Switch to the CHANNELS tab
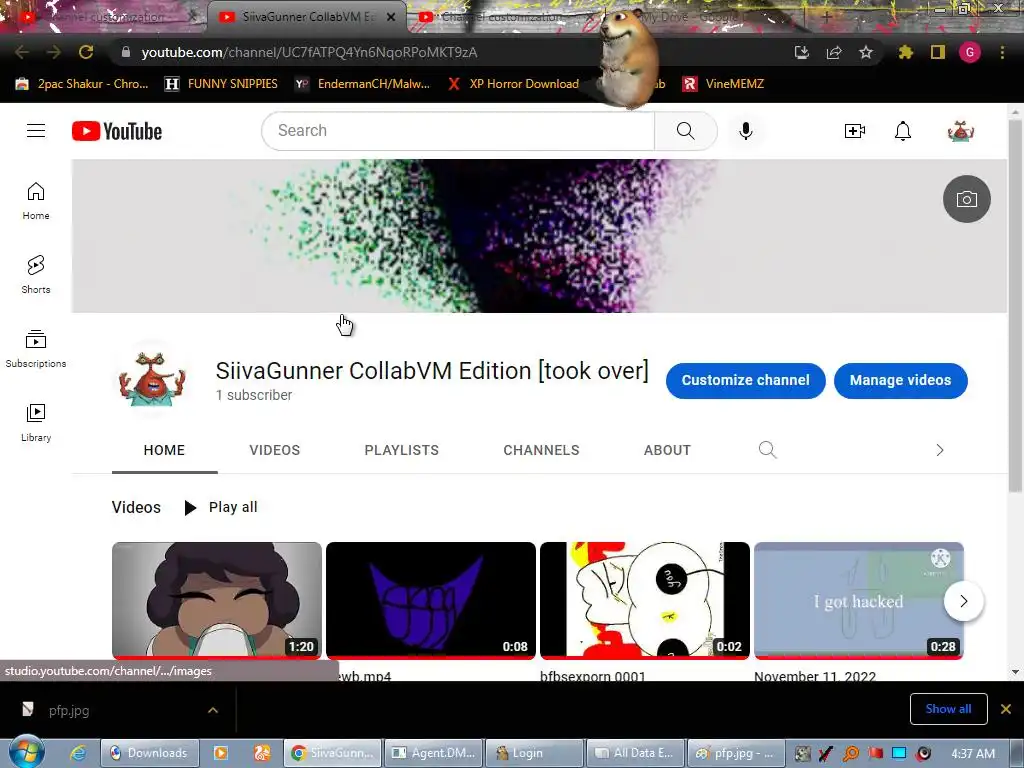Image resolution: width=1024 pixels, height=768 pixels. tap(541, 450)
